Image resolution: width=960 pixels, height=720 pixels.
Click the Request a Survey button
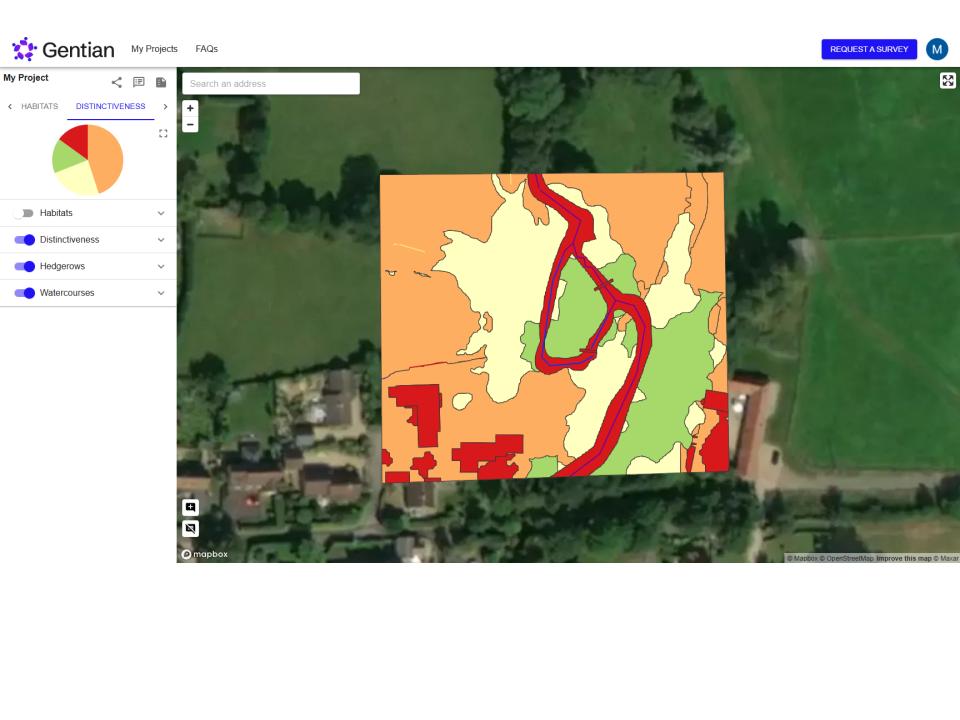(x=868, y=49)
